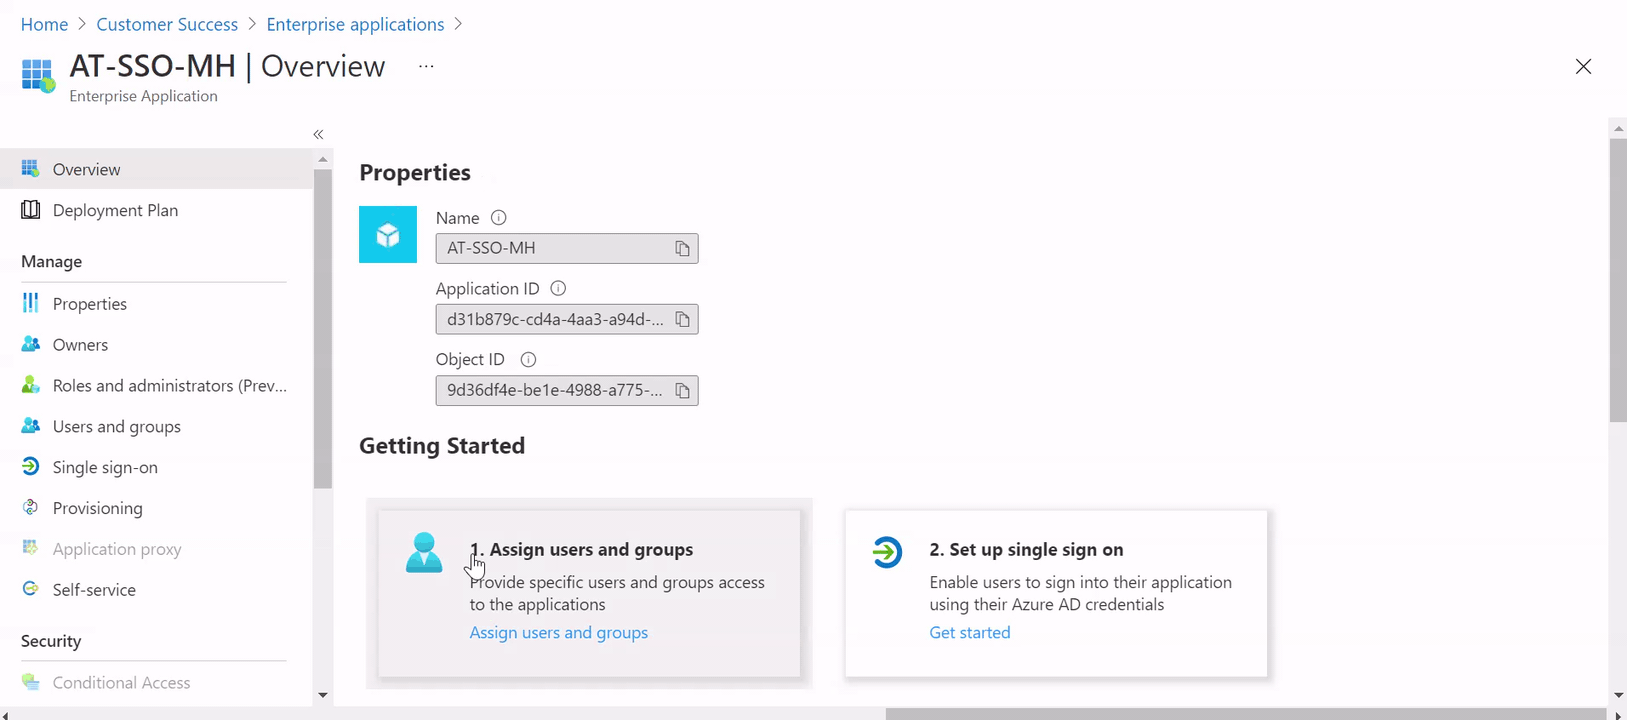Copy the Object ID value

[x=682, y=391]
